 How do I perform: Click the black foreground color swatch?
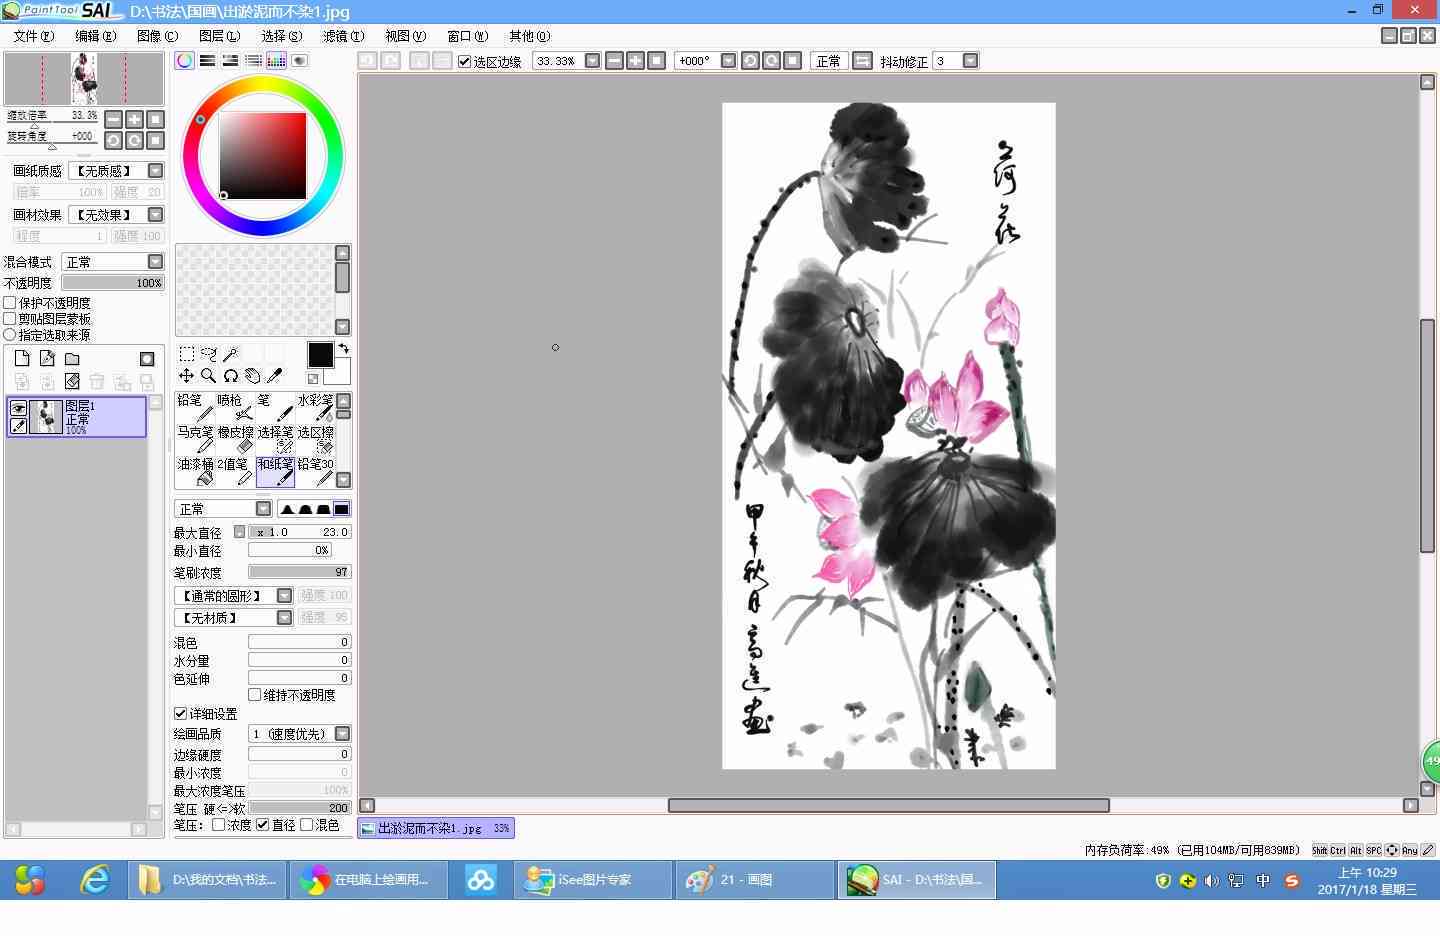[320, 355]
